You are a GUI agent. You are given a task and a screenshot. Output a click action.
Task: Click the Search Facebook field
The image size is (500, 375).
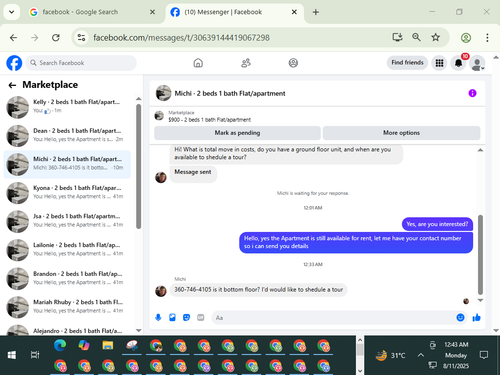click(81, 63)
